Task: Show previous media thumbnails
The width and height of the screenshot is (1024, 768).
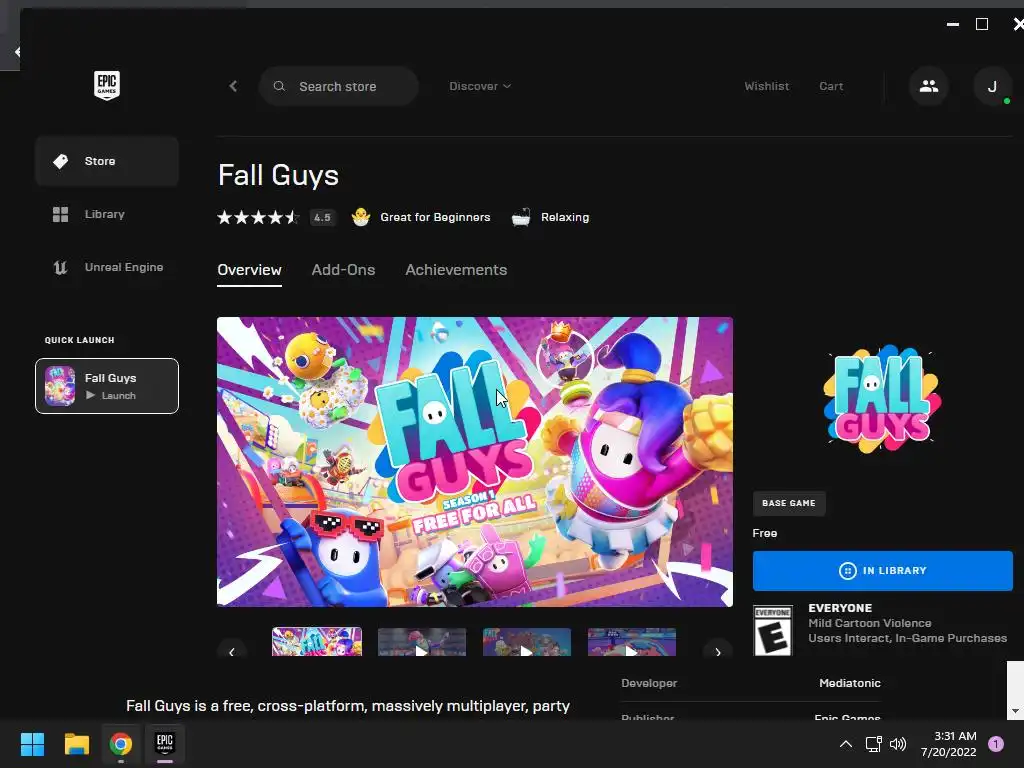Action: pos(232,651)
